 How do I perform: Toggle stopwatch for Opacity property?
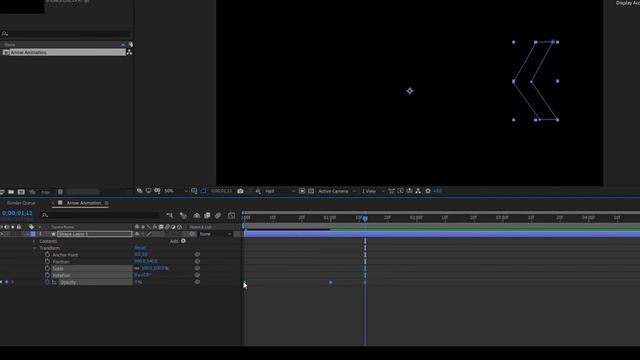tap(47, 282)
